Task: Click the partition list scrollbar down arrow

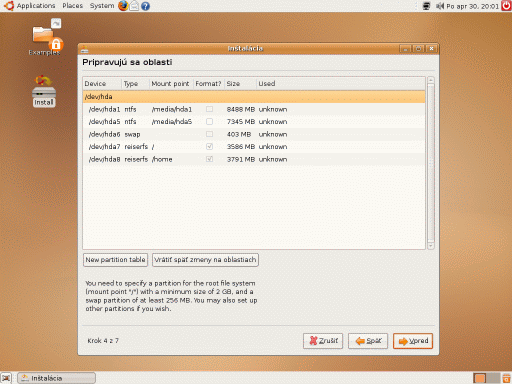Action: tap(431, 246)
